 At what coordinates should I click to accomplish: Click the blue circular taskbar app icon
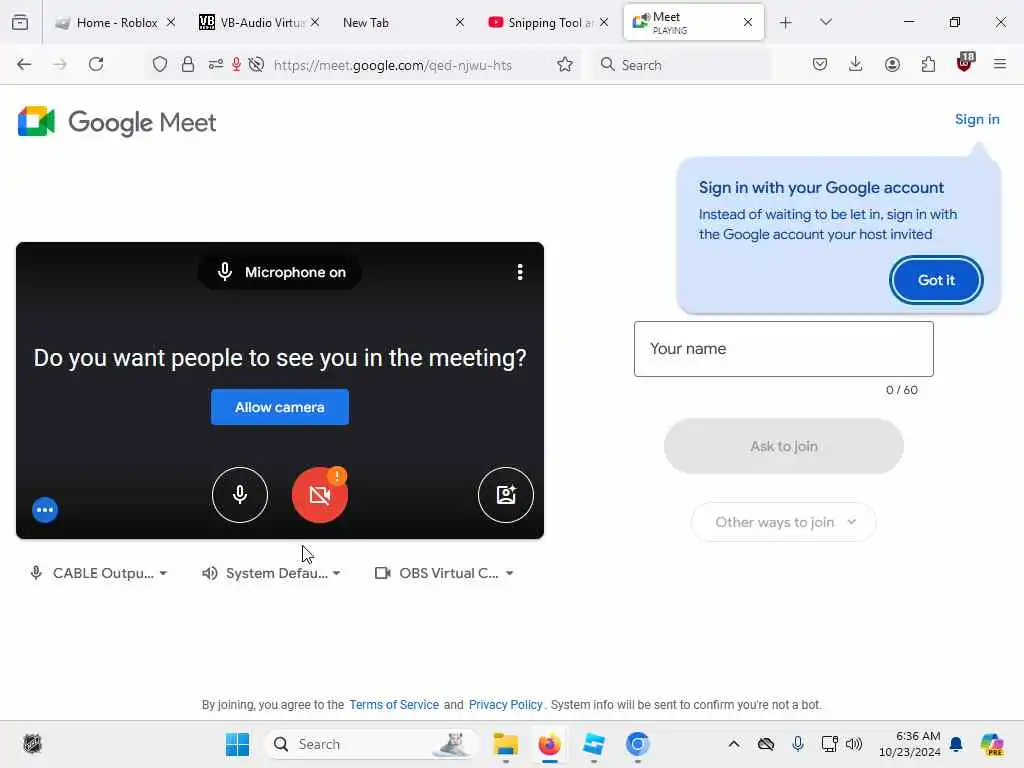(637, 744)
